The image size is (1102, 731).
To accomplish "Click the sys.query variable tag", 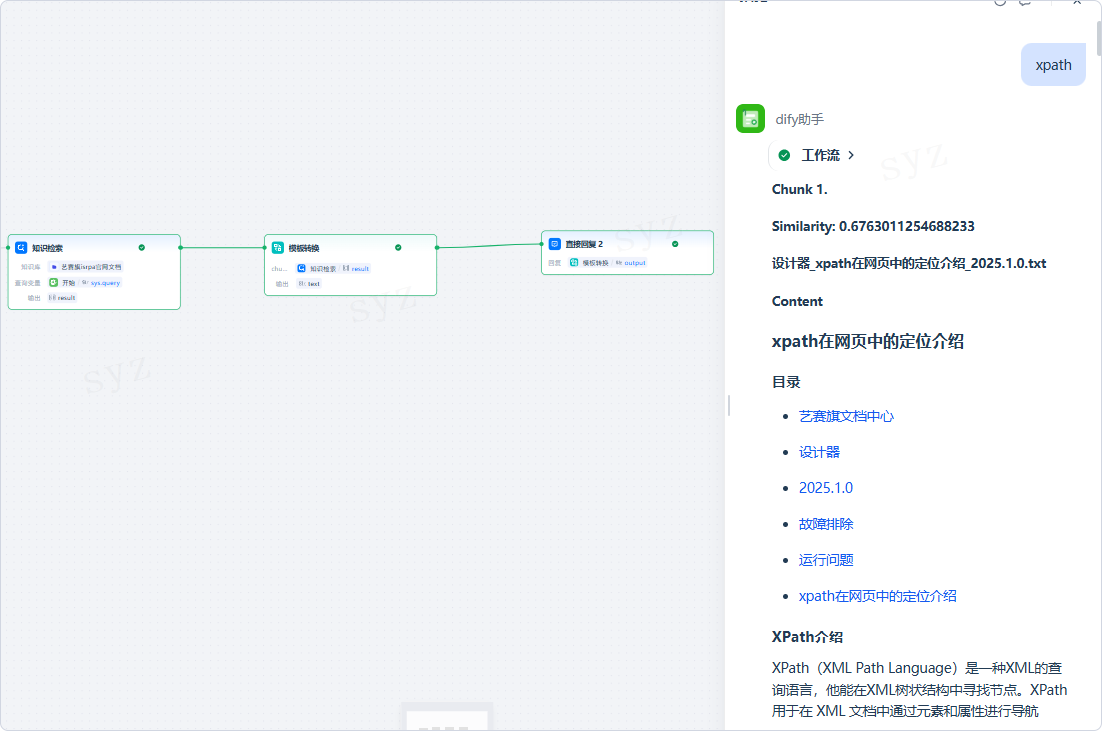I will [101, 283].
